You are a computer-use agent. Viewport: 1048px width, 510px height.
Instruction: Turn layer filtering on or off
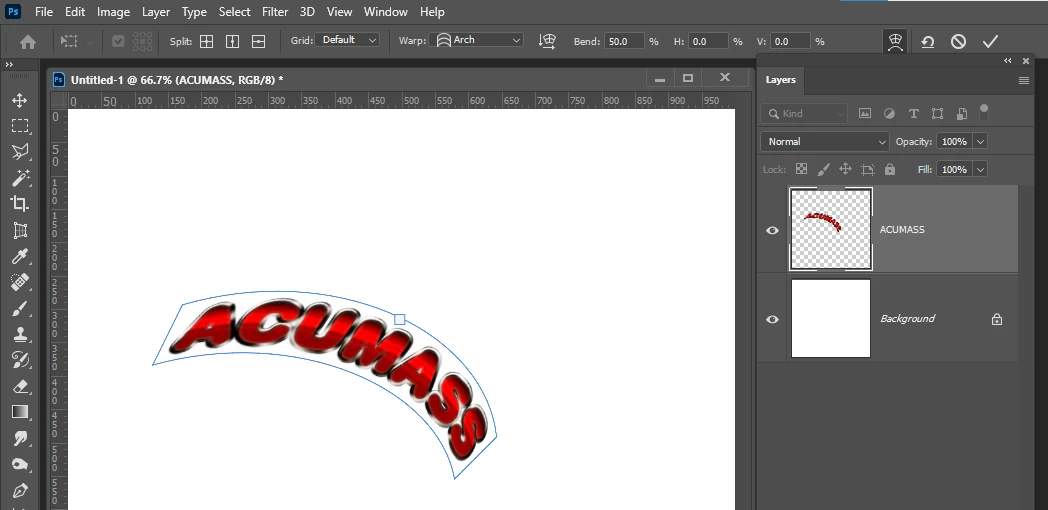click(x=984, y=112)
